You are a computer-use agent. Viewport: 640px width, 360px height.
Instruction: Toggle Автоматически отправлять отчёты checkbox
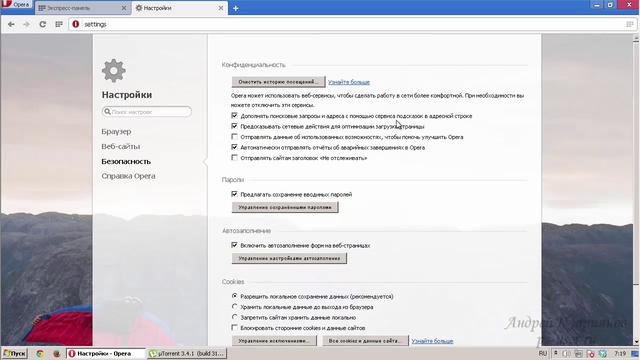(234, 147)
